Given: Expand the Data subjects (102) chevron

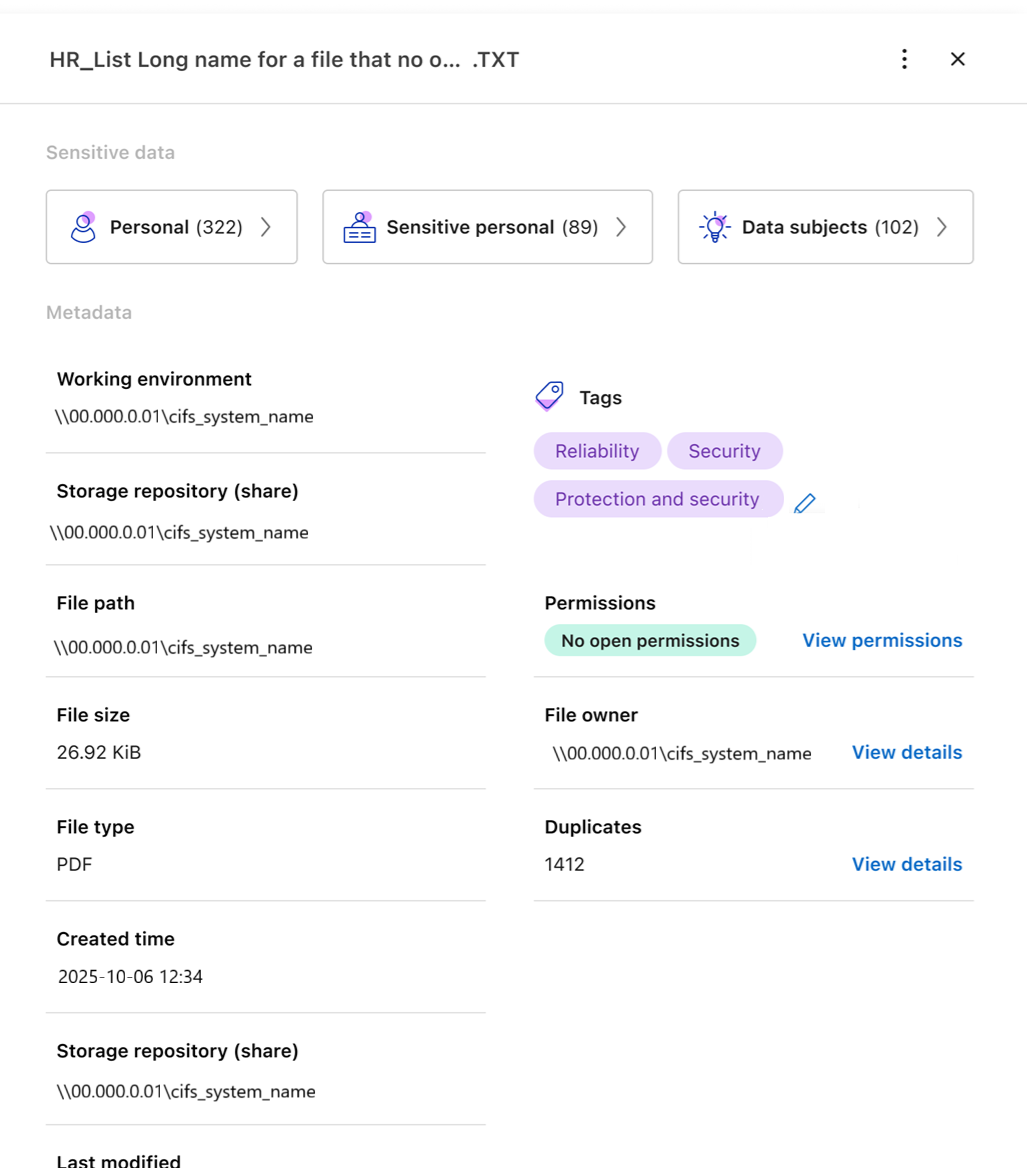Looking at the screenshot, I should click(941, 227).
